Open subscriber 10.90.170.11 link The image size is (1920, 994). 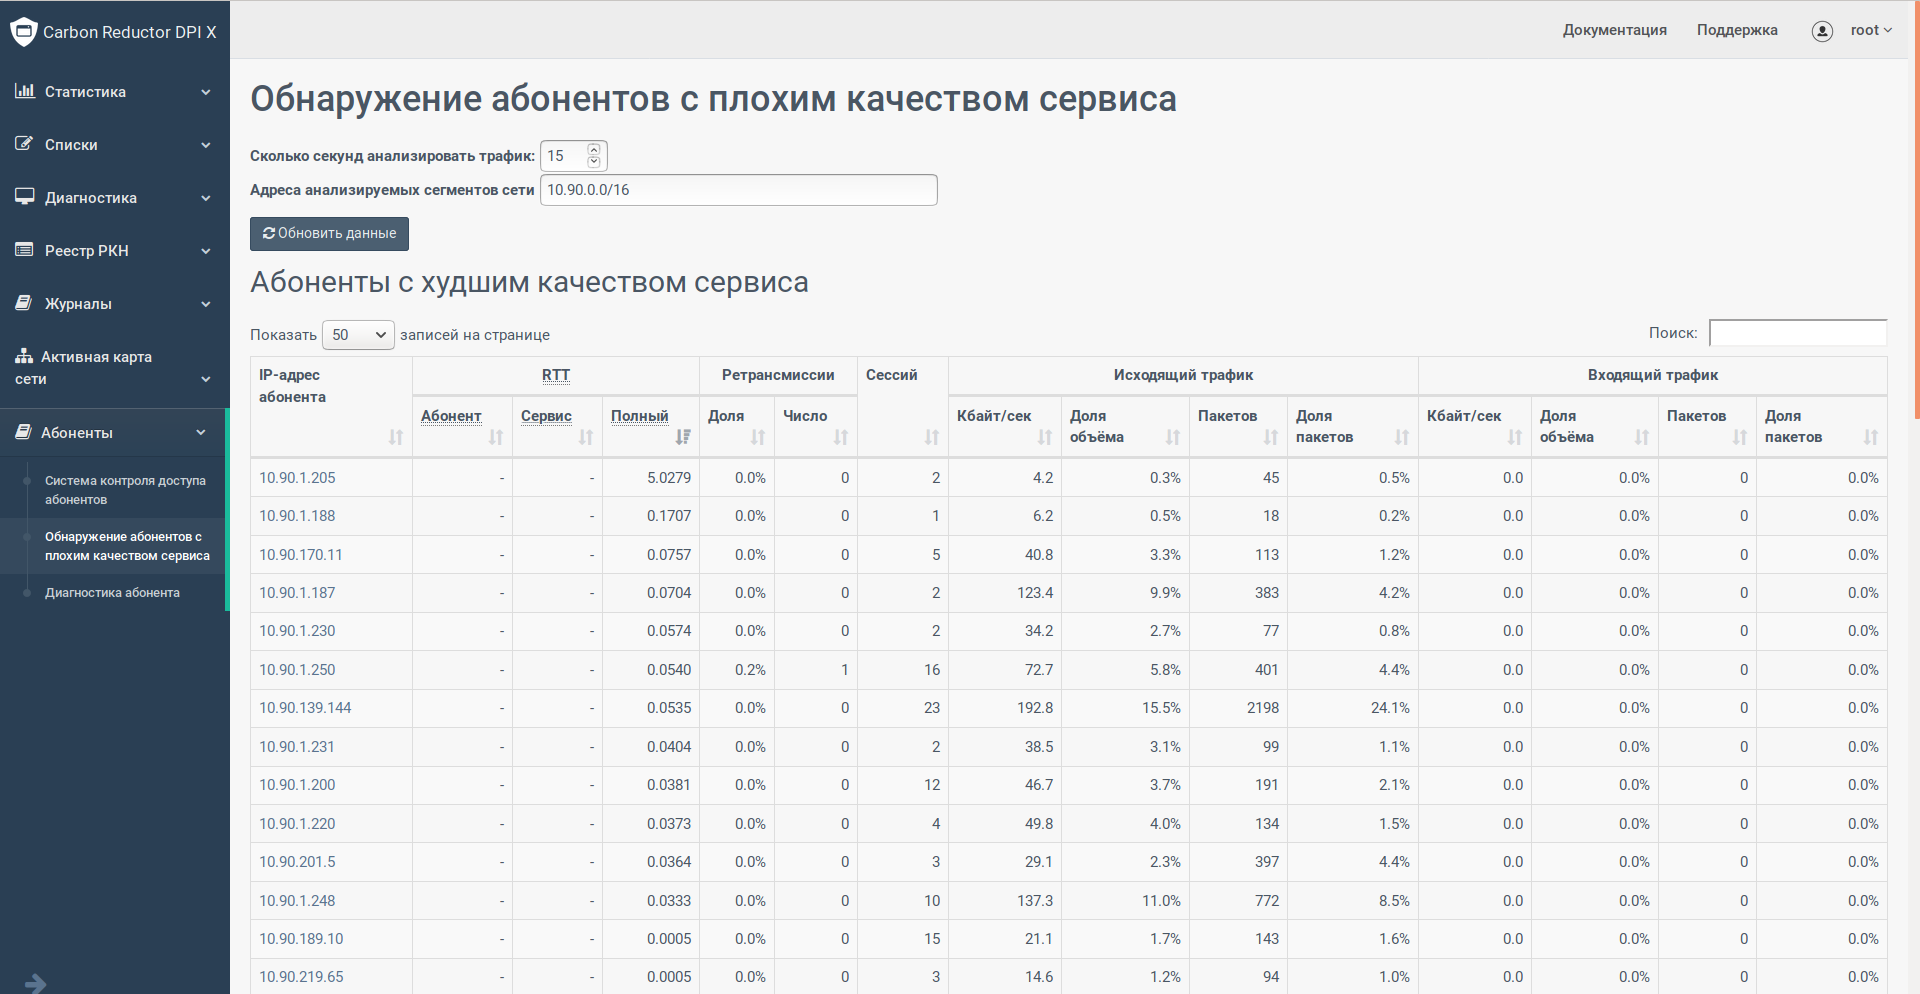300,555
